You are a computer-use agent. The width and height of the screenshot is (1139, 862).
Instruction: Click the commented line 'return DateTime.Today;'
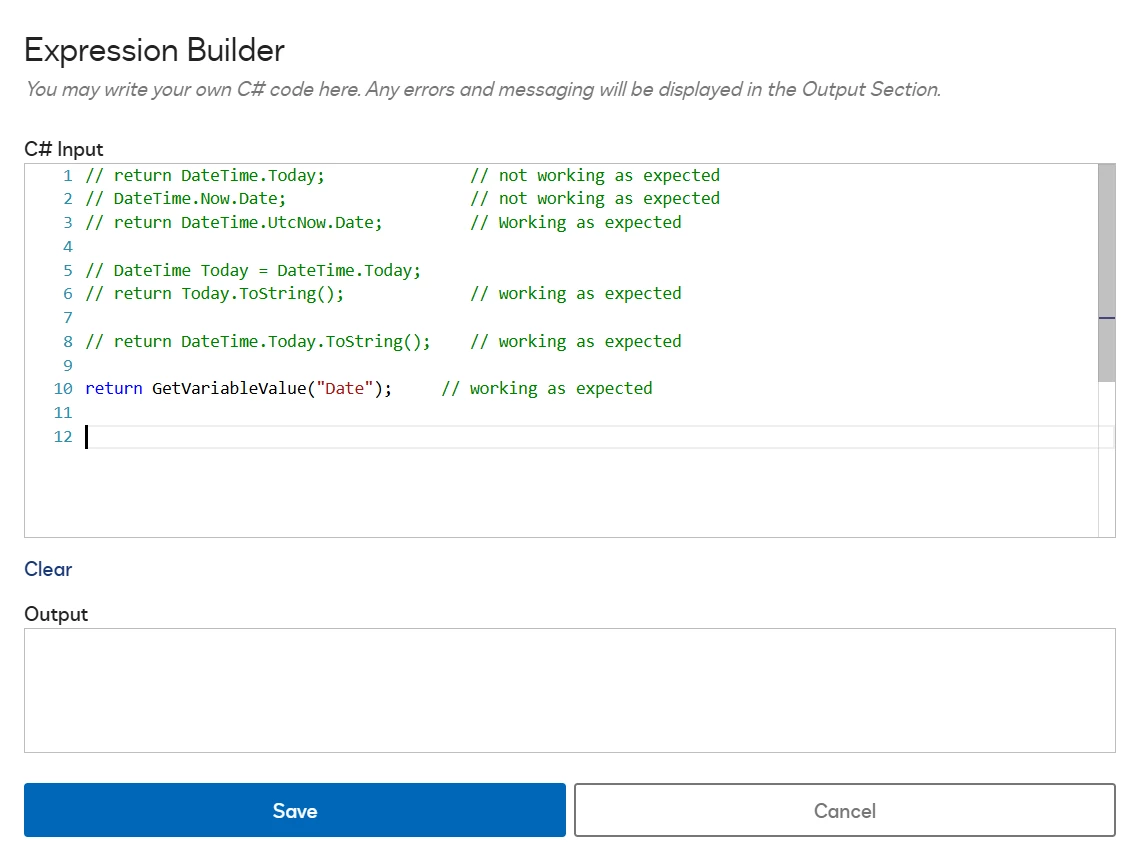(205, 175)
